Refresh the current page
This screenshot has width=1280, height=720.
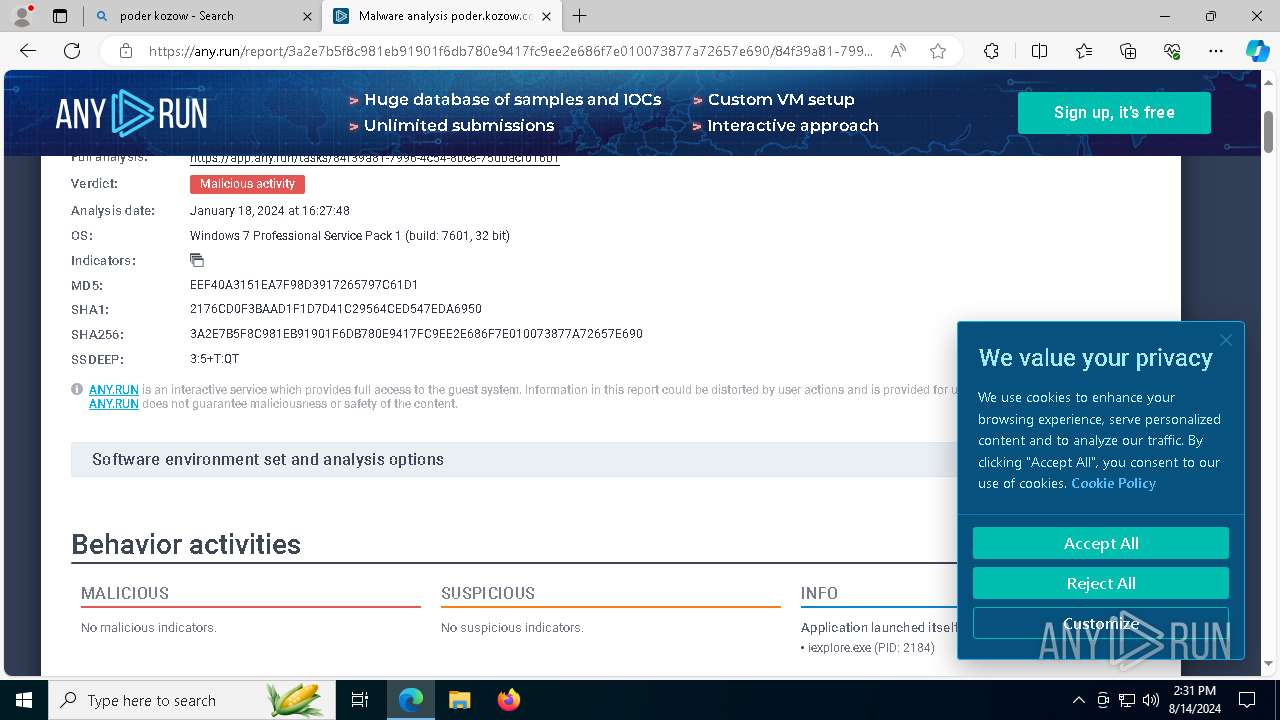72,51
